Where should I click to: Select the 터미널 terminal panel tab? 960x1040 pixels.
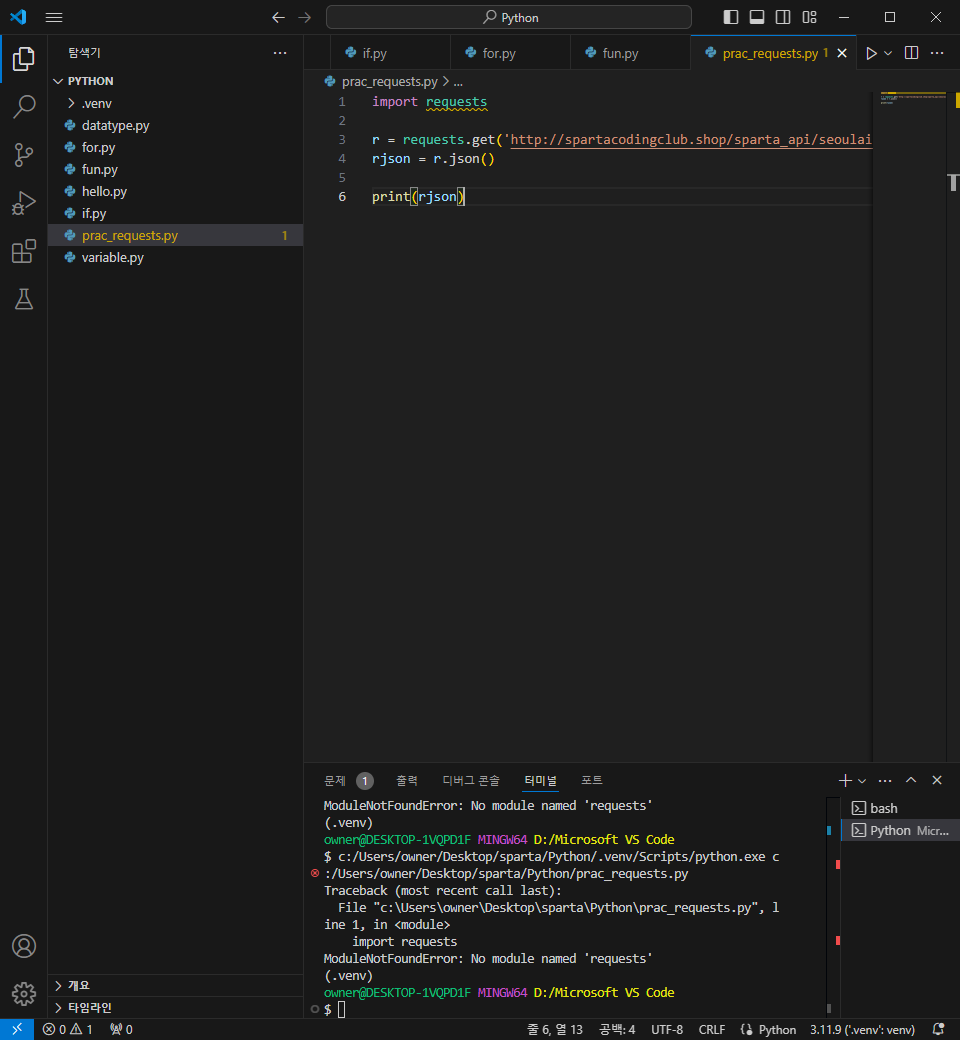point(541,781)
